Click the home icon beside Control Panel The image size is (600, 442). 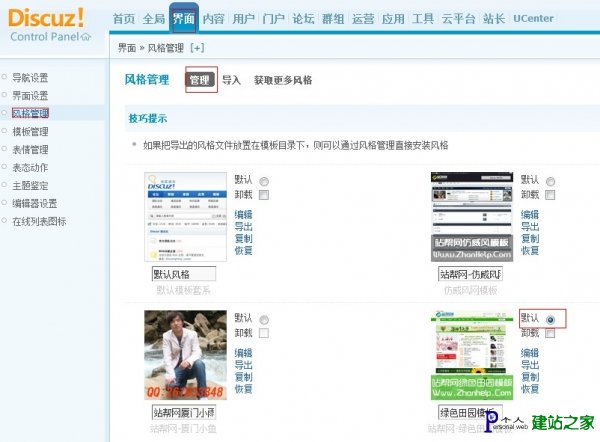[87, 36]
